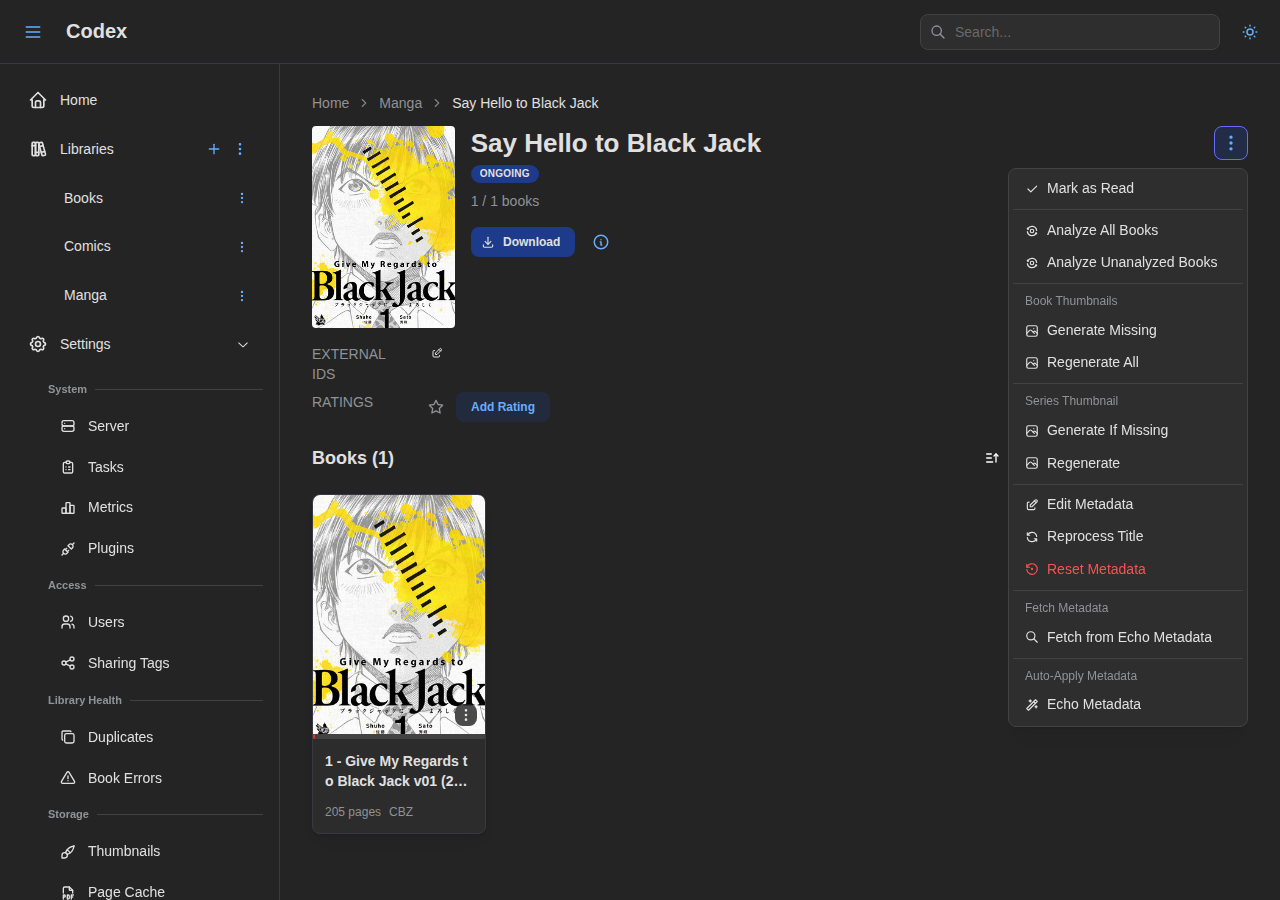
Task: Open the Manga library options menu
Action: 241,296
